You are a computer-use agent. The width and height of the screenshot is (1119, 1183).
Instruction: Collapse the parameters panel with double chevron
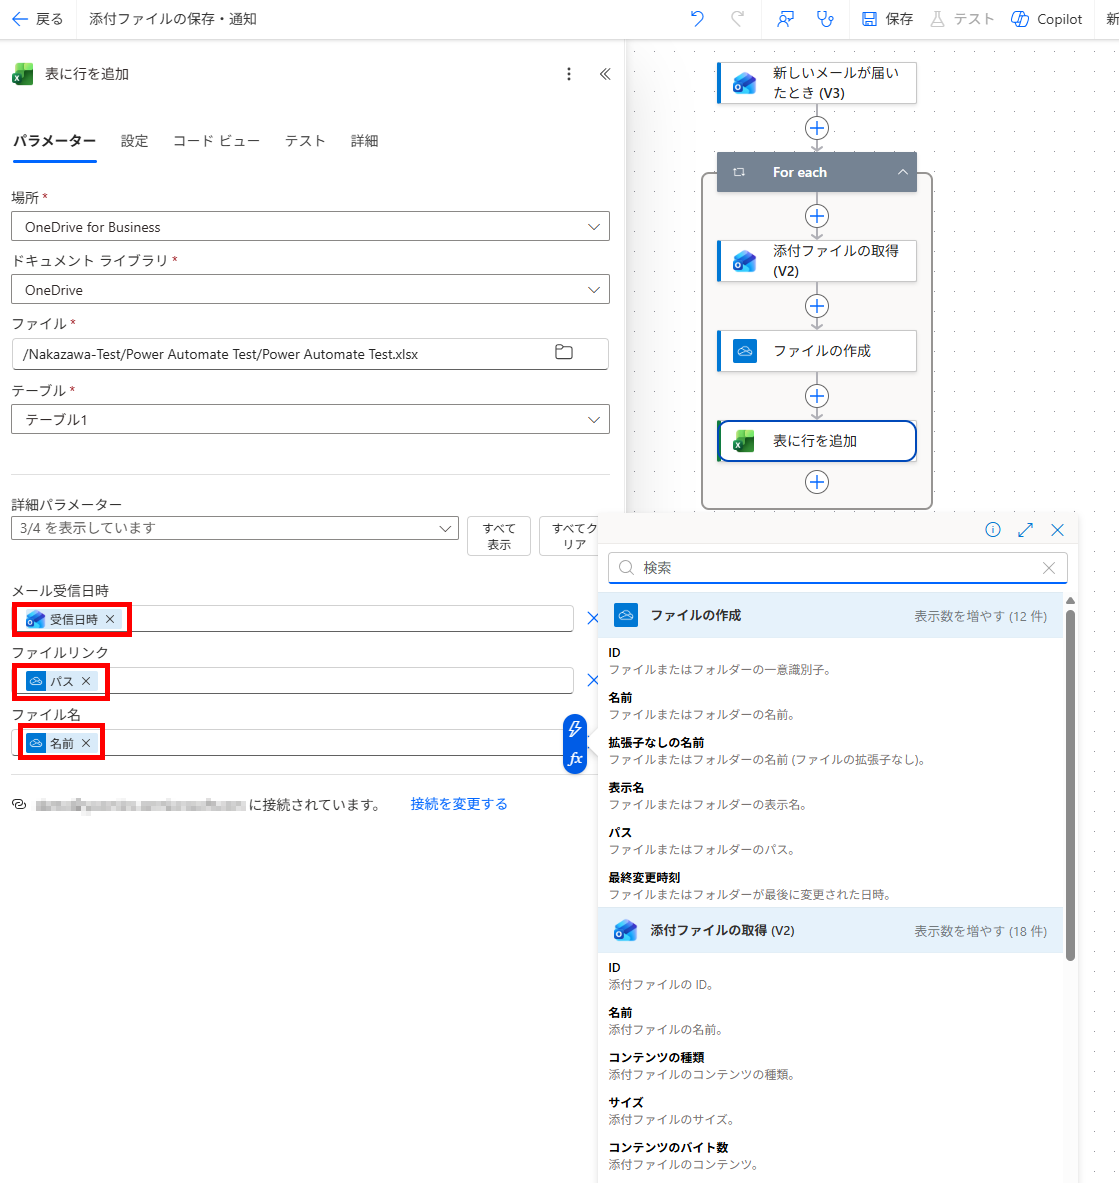coord(605,74)
